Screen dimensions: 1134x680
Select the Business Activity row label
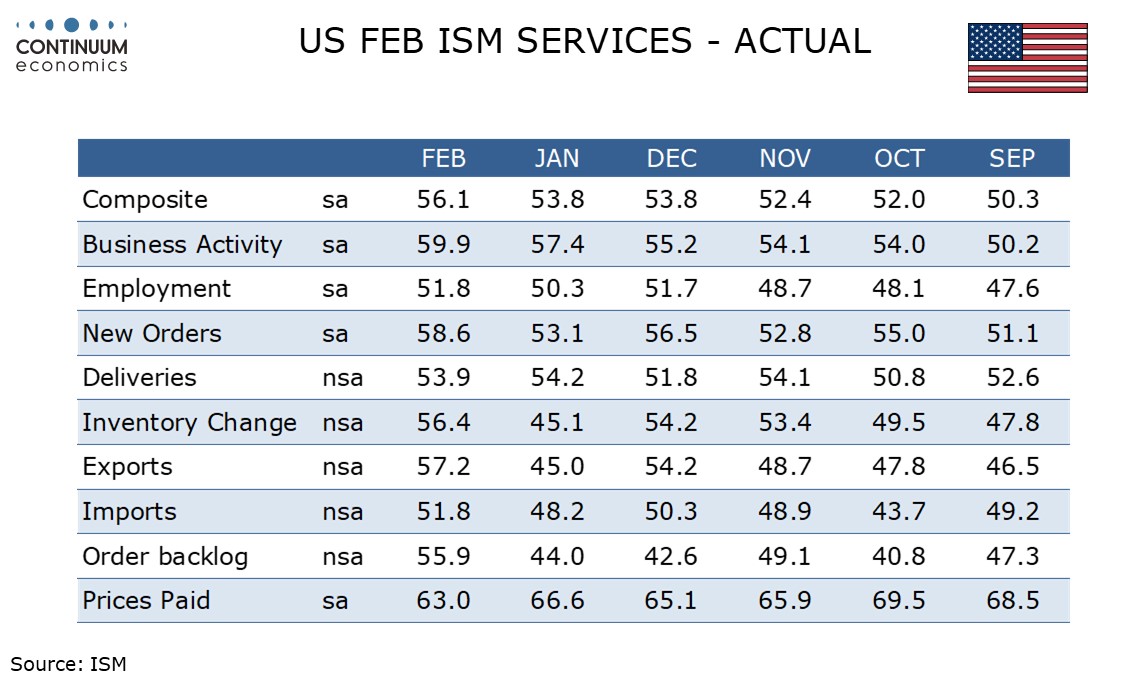pos(182,245)
